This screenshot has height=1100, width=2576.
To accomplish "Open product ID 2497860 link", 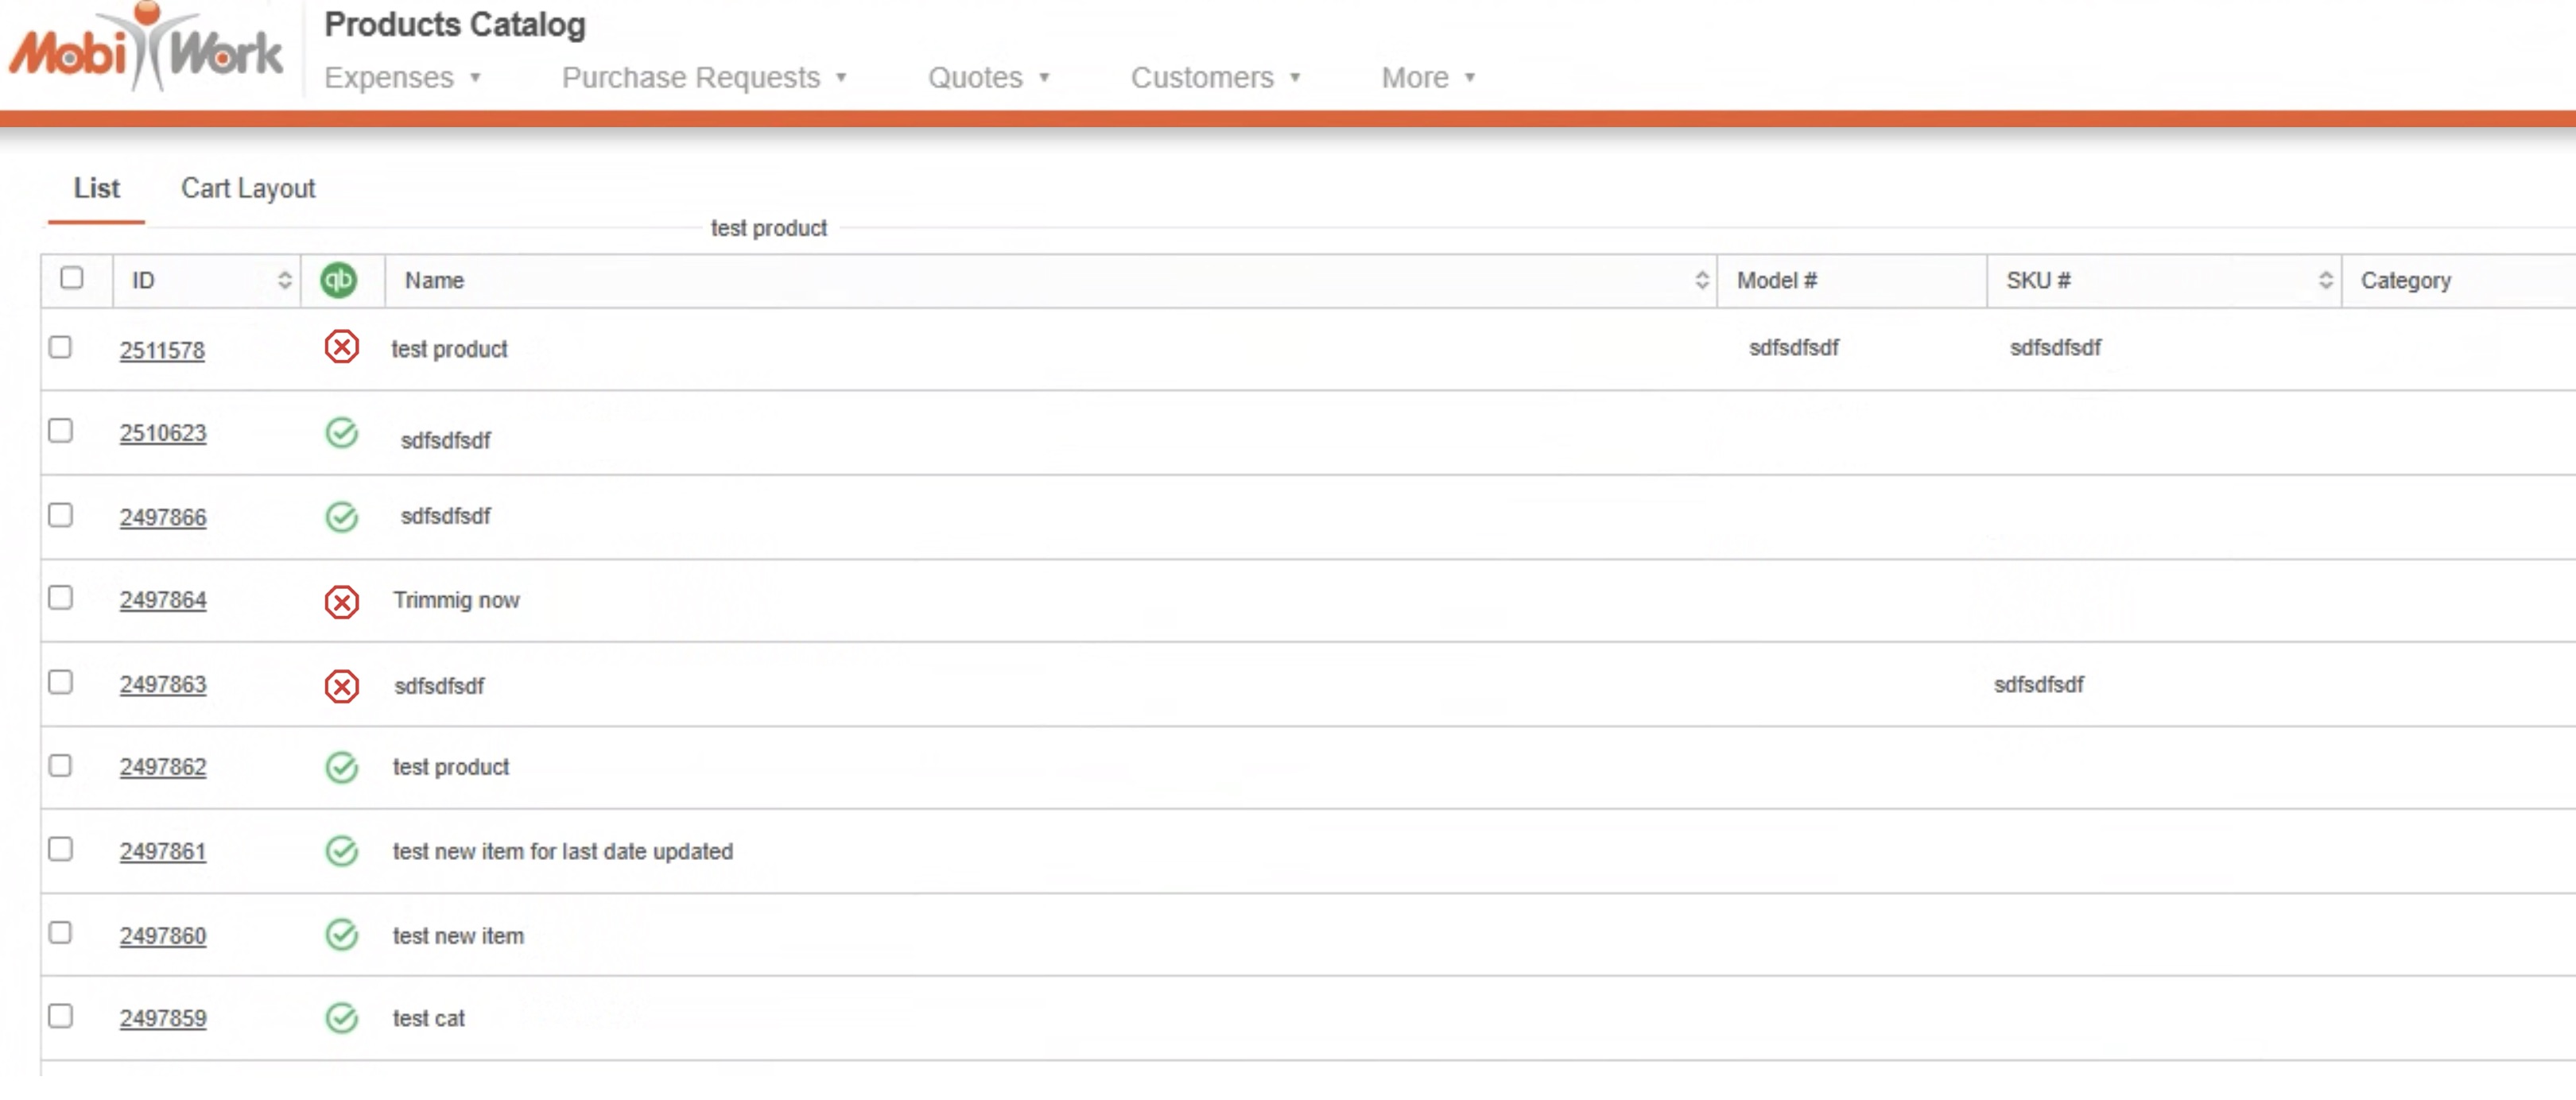I will click(163, 936).
